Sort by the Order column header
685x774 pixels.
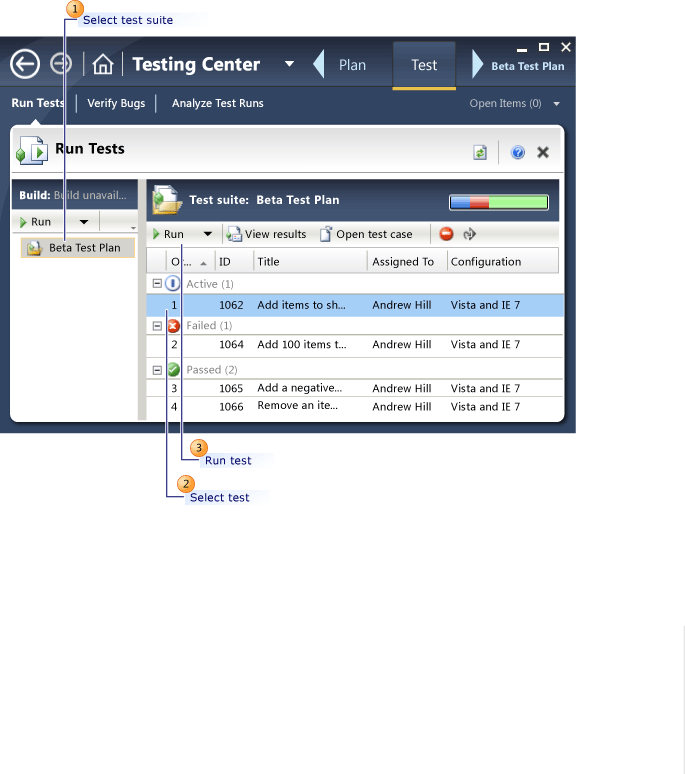coord(190,262)
